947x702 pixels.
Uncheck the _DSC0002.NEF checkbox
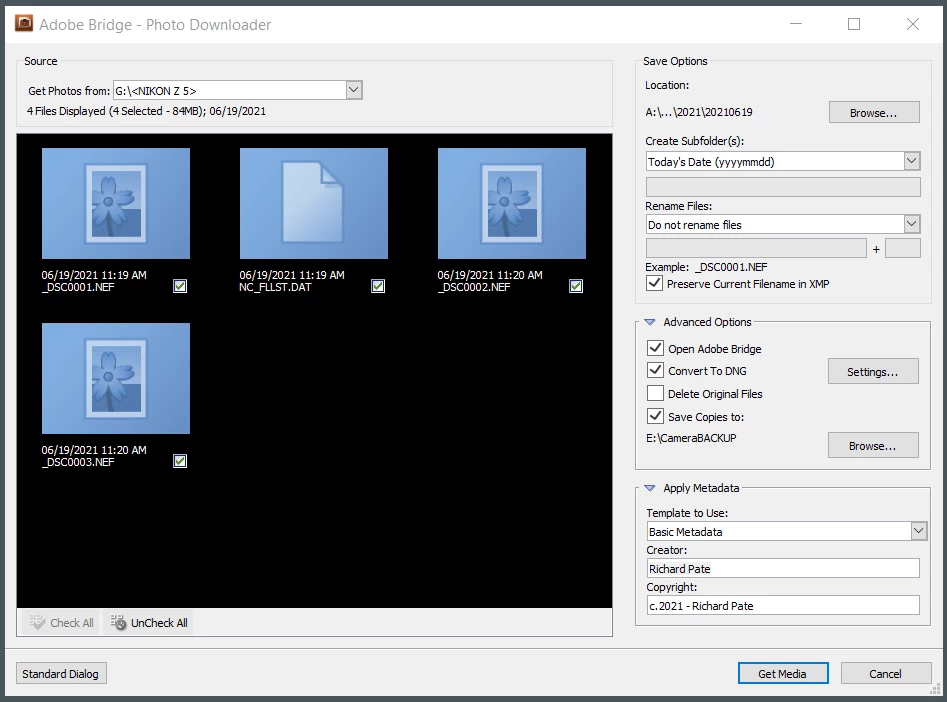(x=576, y=286)
